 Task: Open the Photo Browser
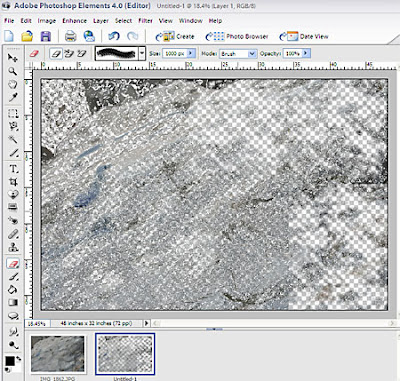(237, 36)
